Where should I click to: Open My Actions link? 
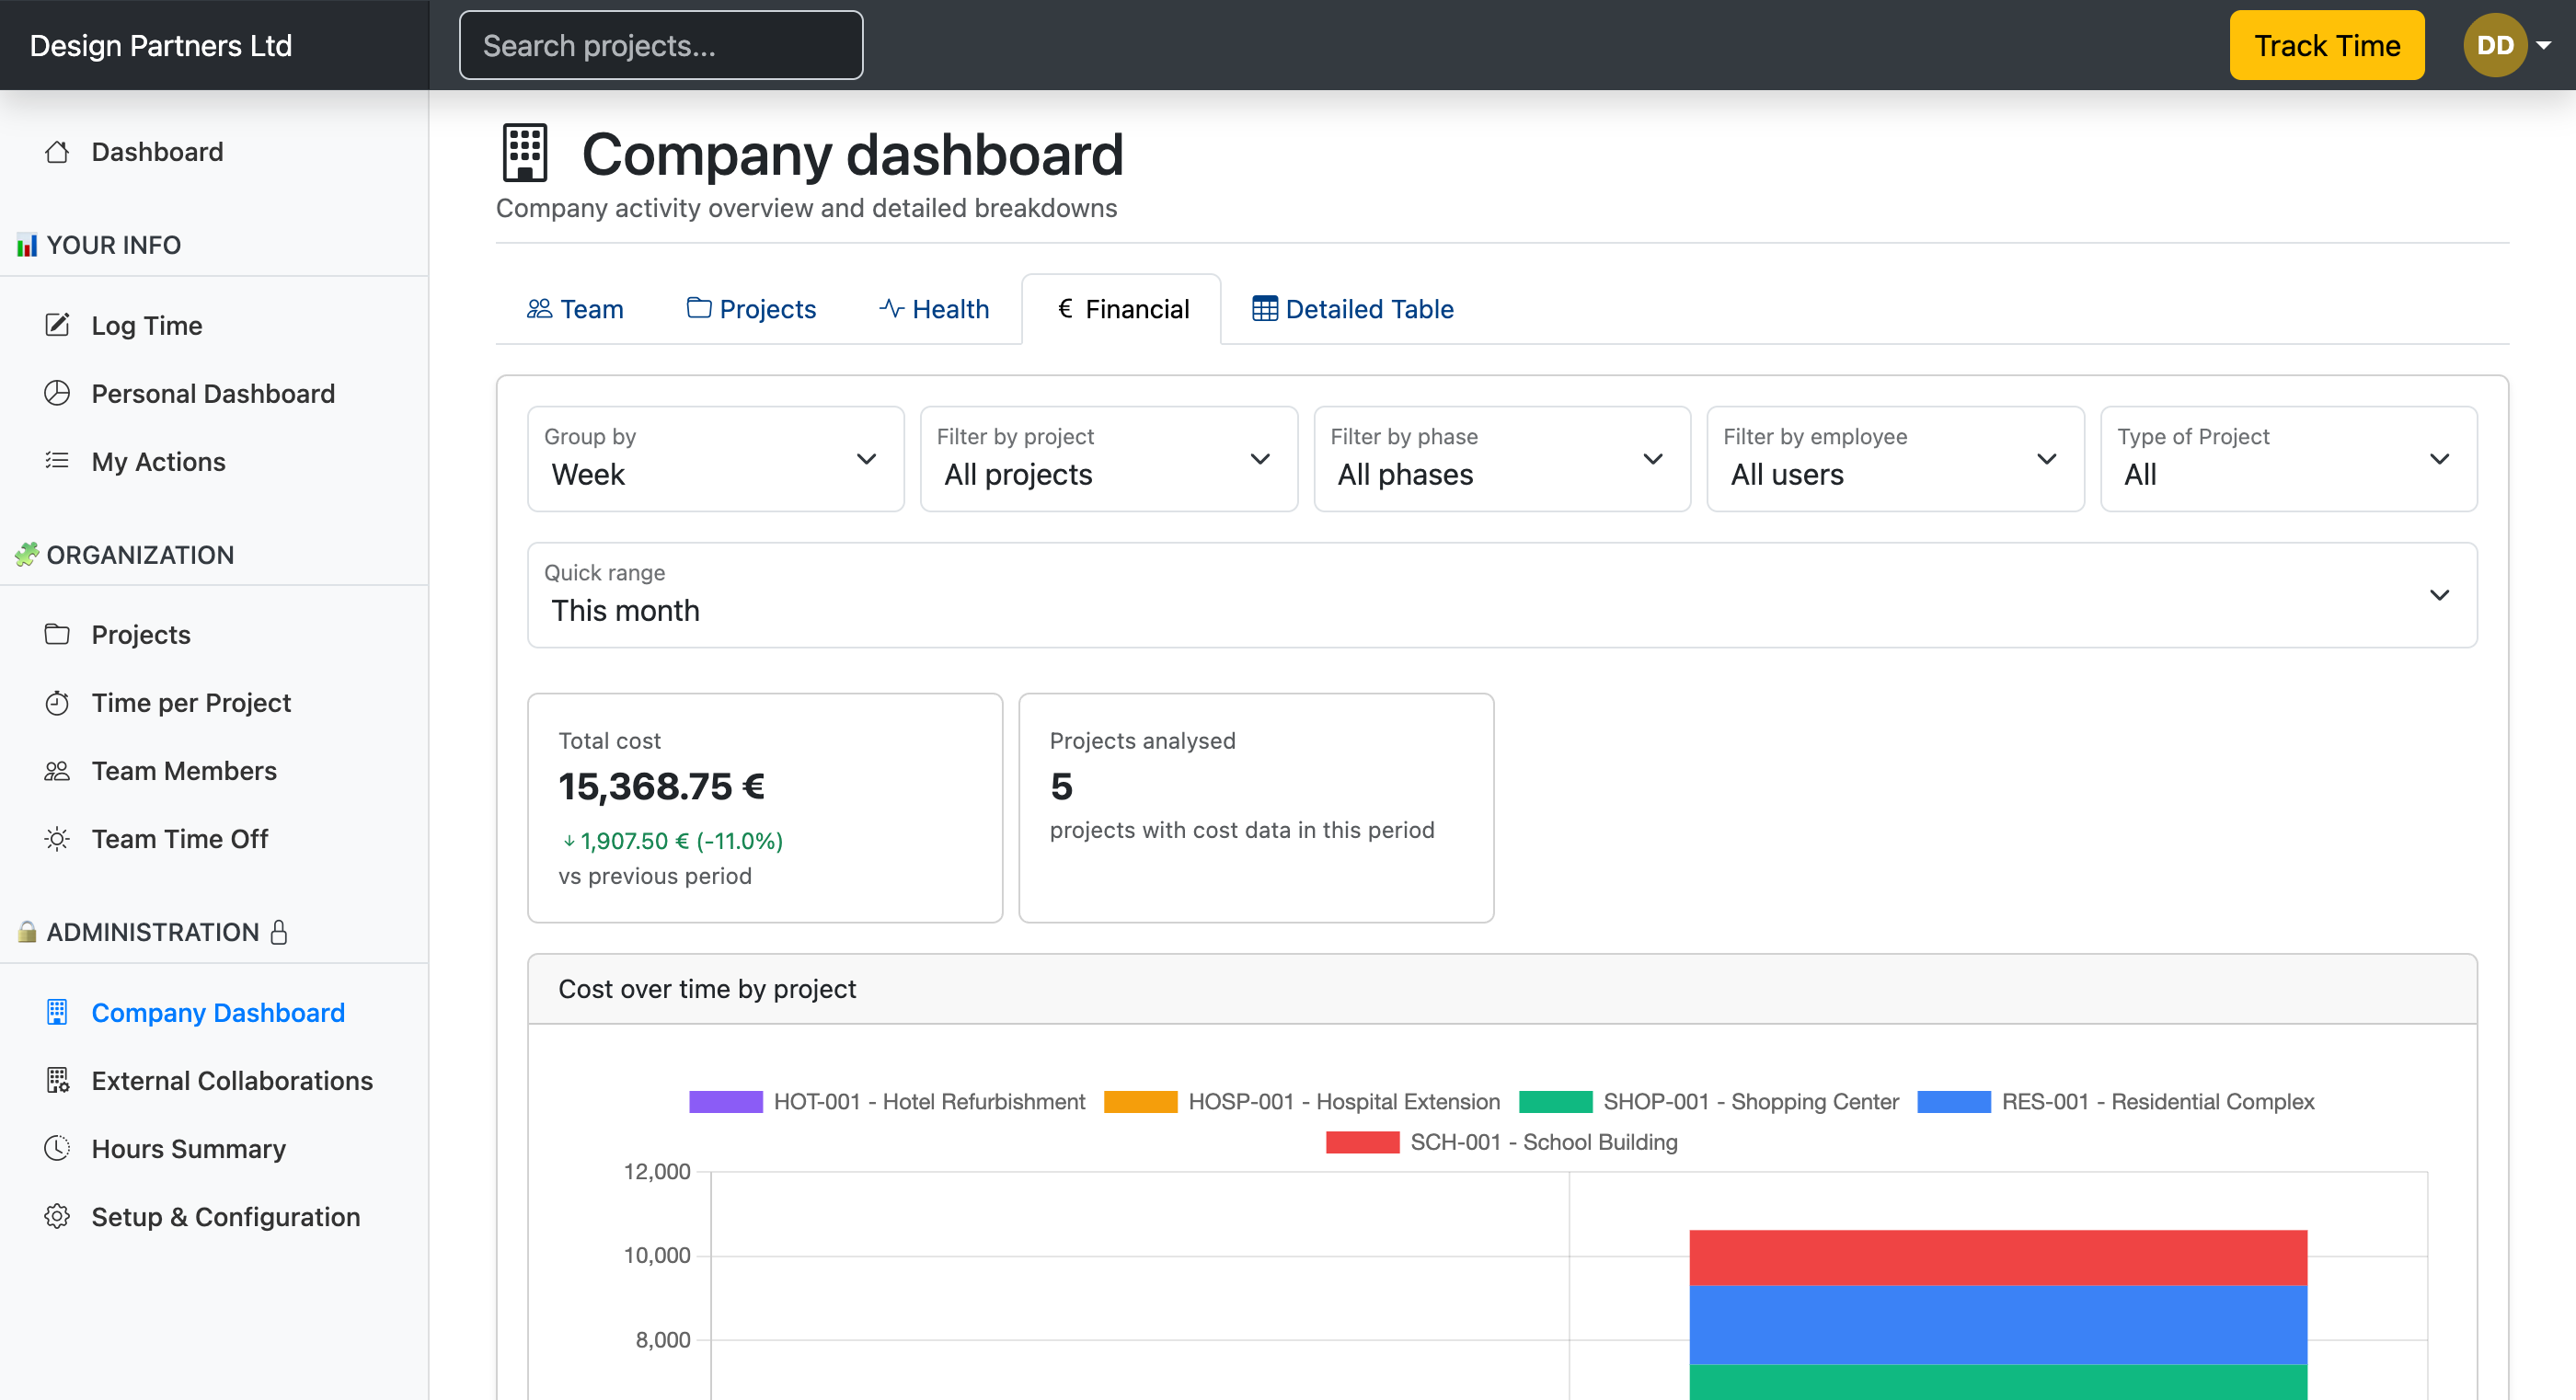coord(158,461)
